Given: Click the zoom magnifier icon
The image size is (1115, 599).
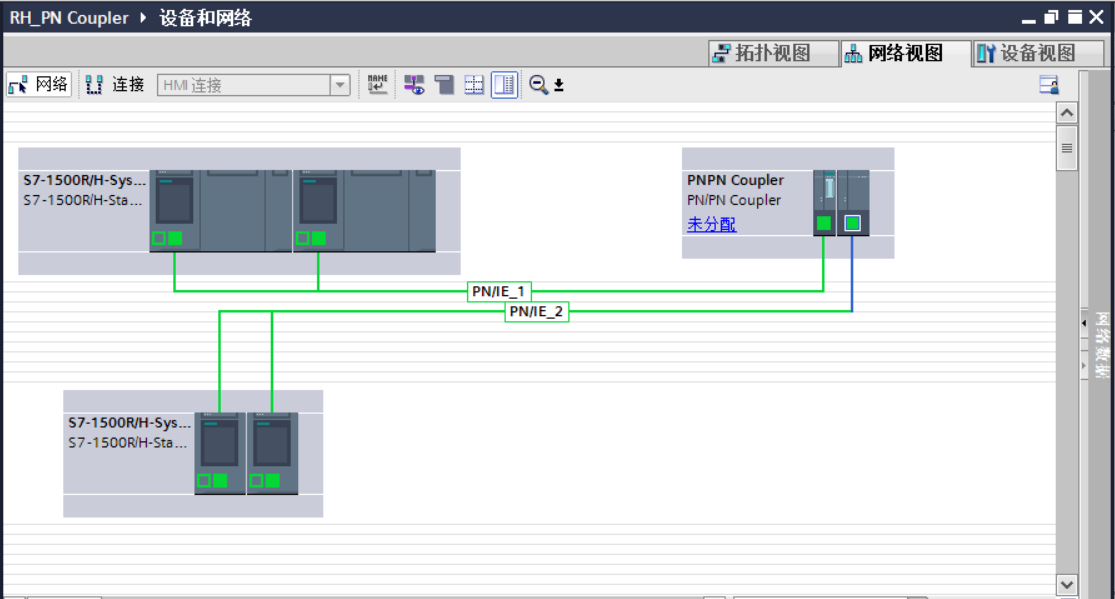Looking at the screenshot, I should [538, 85].
